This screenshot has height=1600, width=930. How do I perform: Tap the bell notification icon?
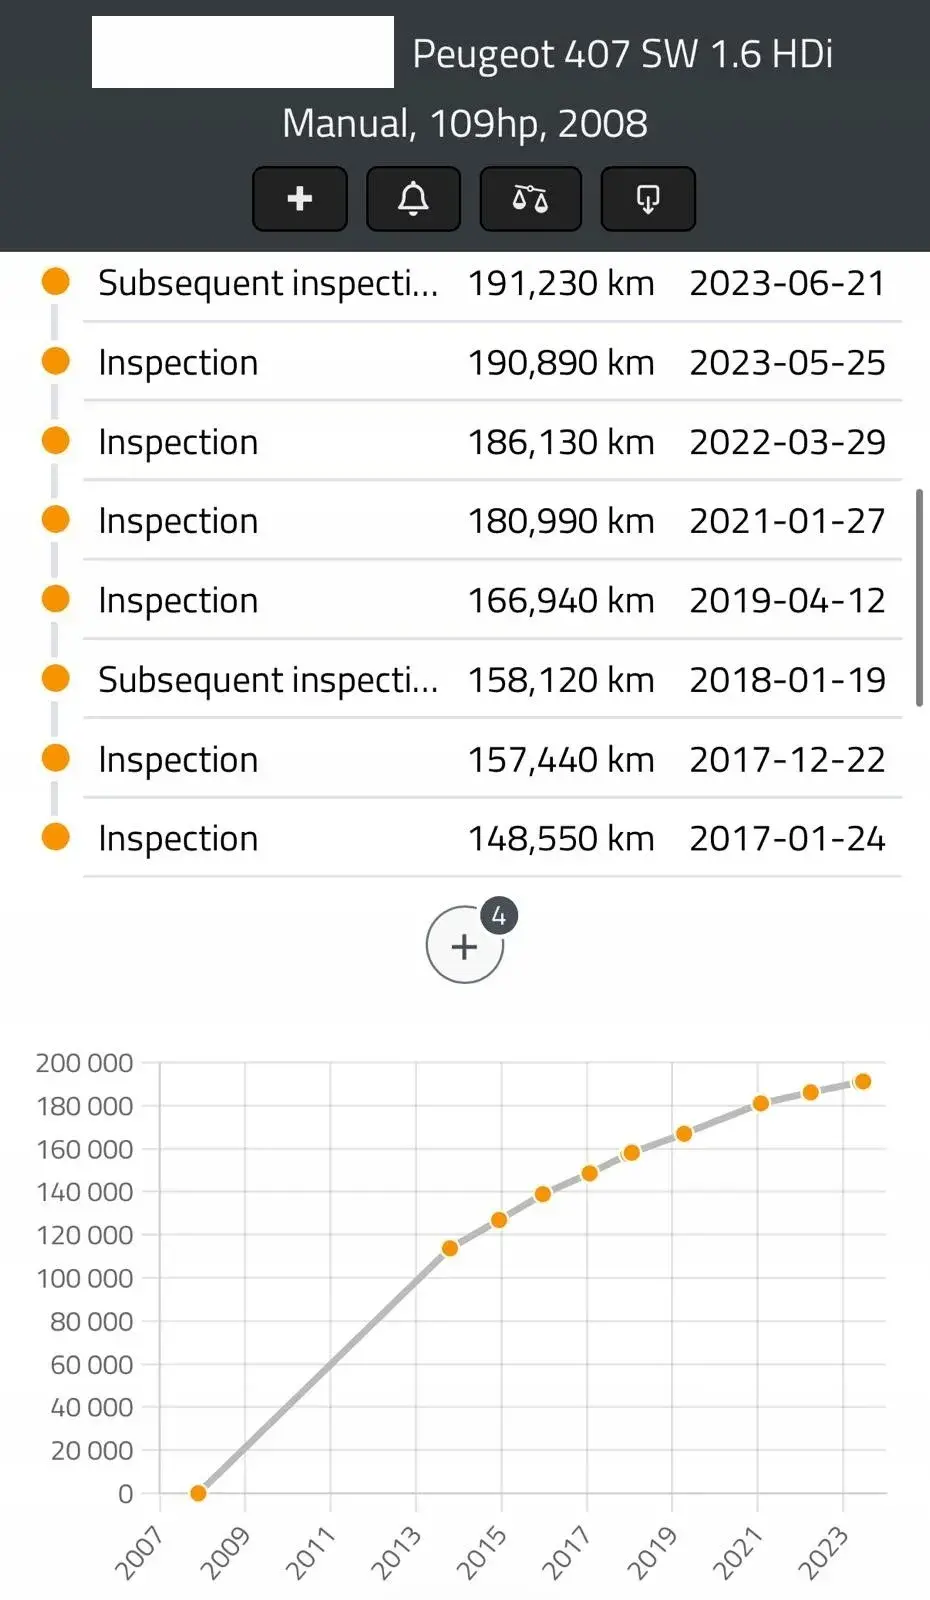(x=413, y=199)
